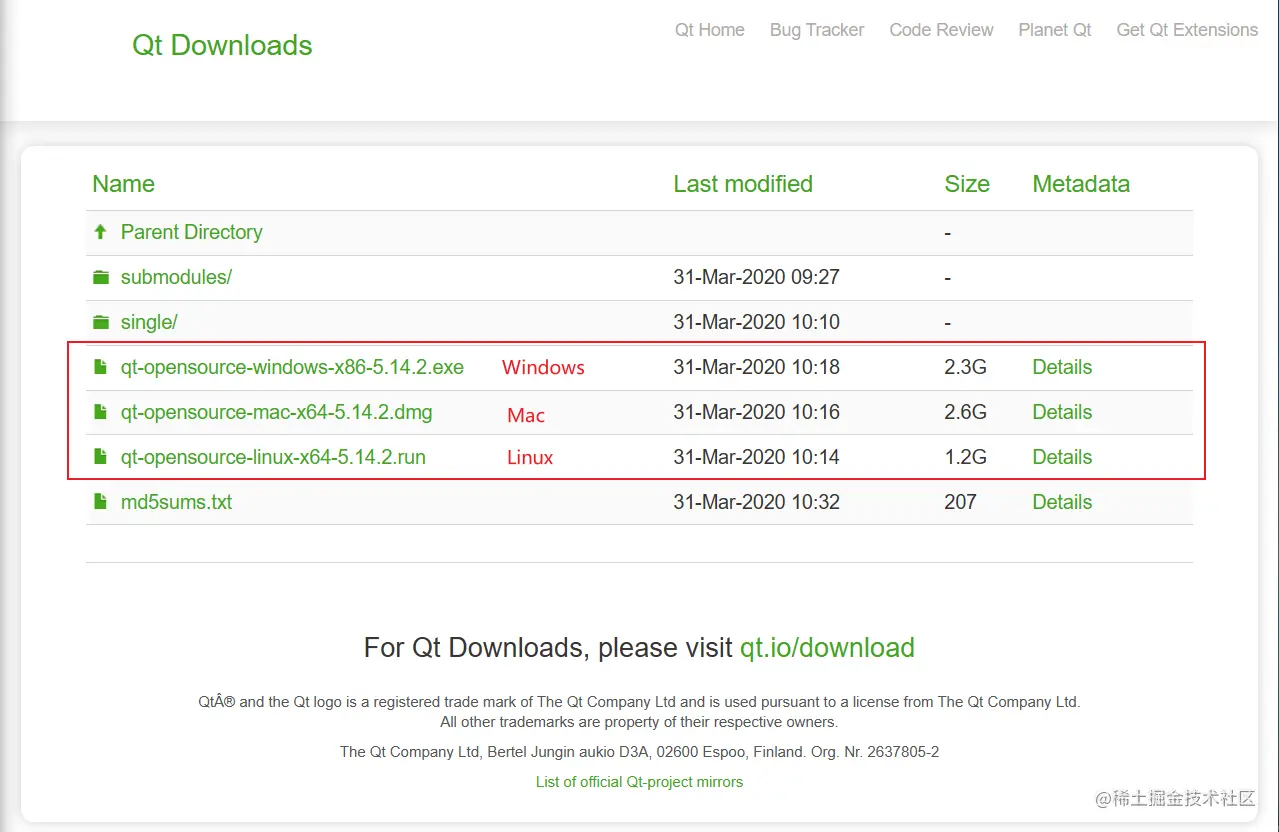Click the file icon beside md5sums.txt
Viewport: 1279px width, 832px height.
tap(100, 502)
